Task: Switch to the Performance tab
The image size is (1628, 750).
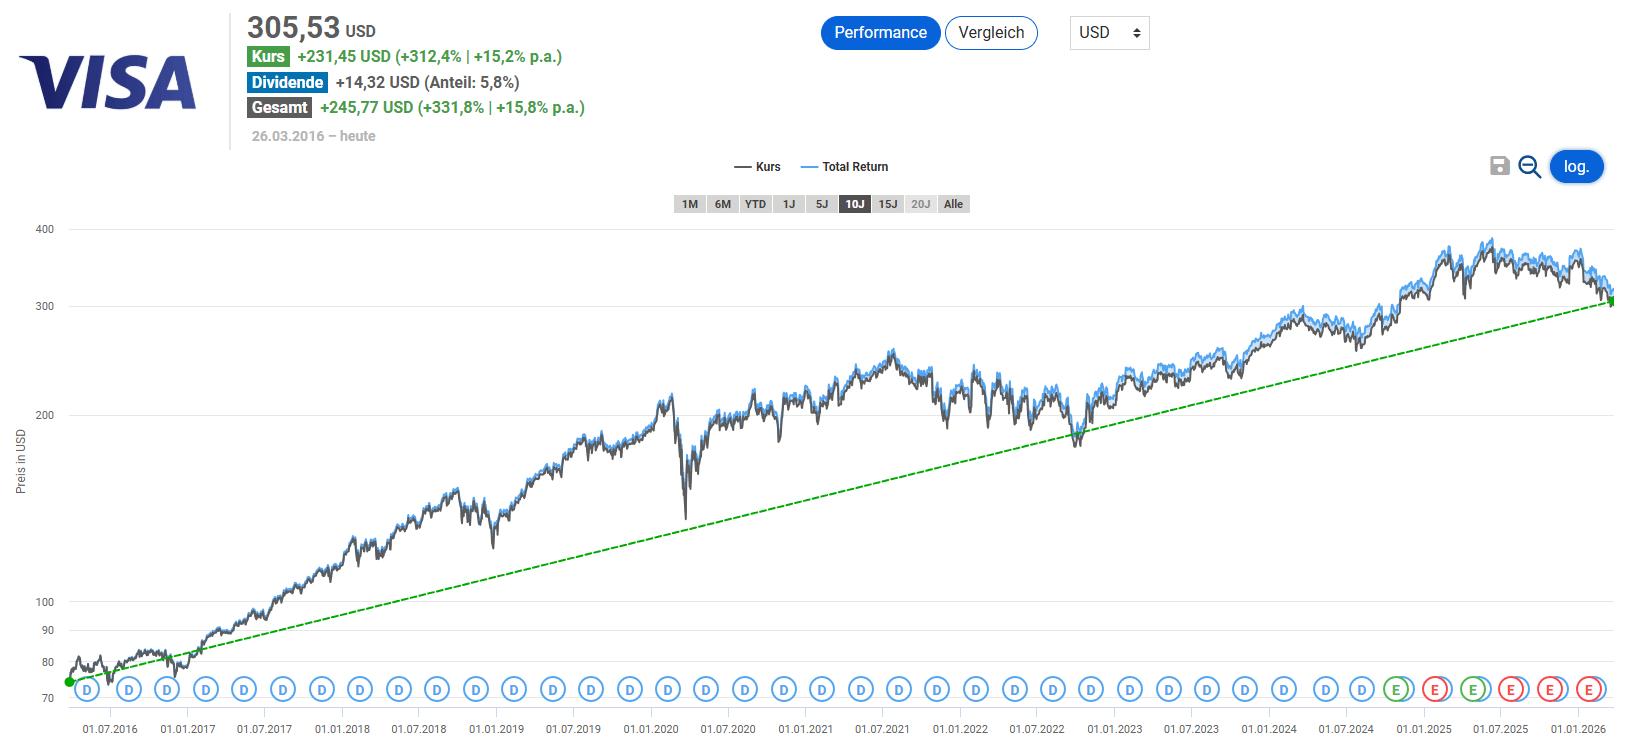Action: 880,33
